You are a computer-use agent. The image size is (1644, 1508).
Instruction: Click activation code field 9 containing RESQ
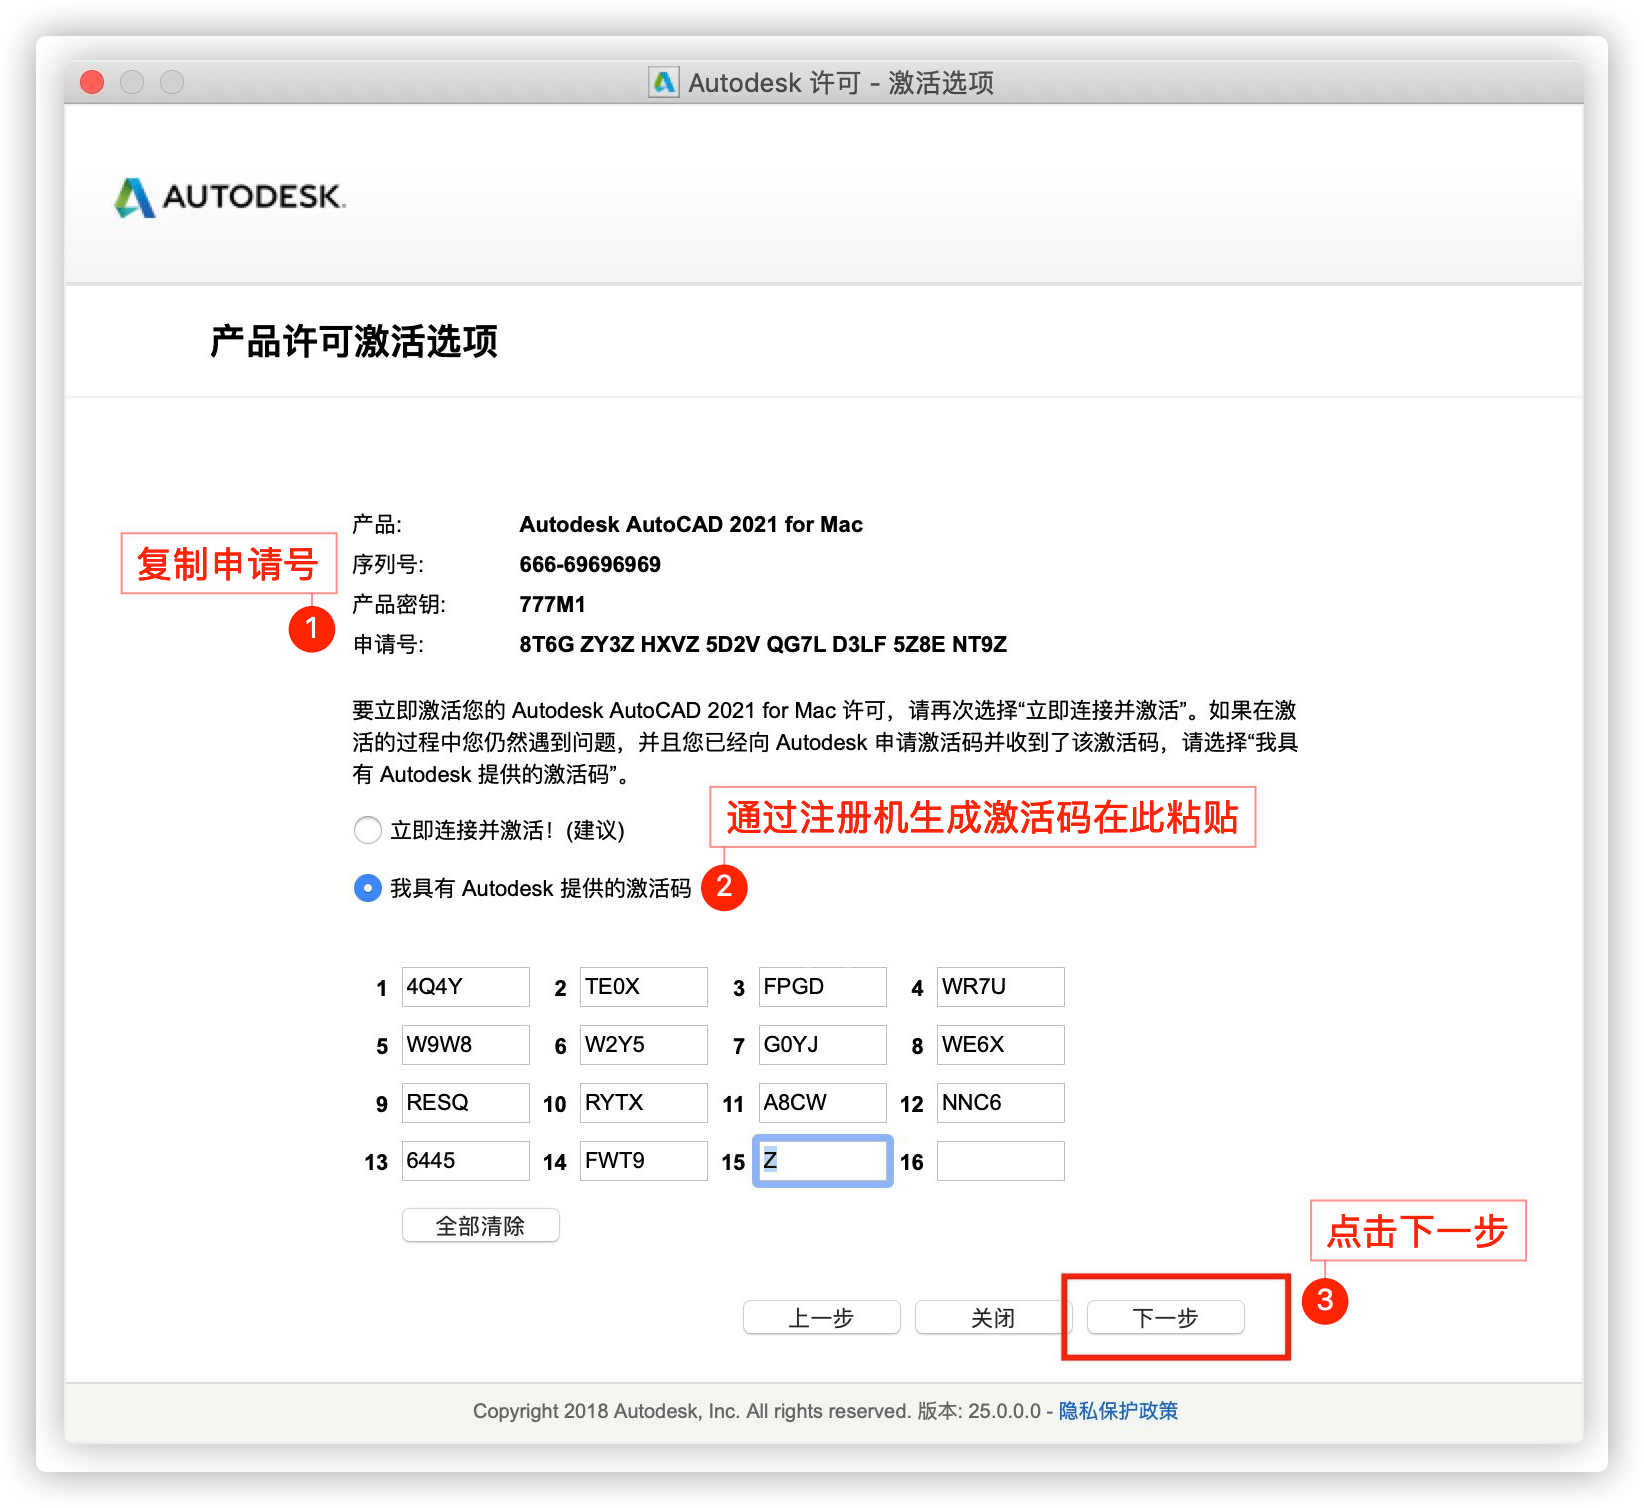(x=465, y=1103)
